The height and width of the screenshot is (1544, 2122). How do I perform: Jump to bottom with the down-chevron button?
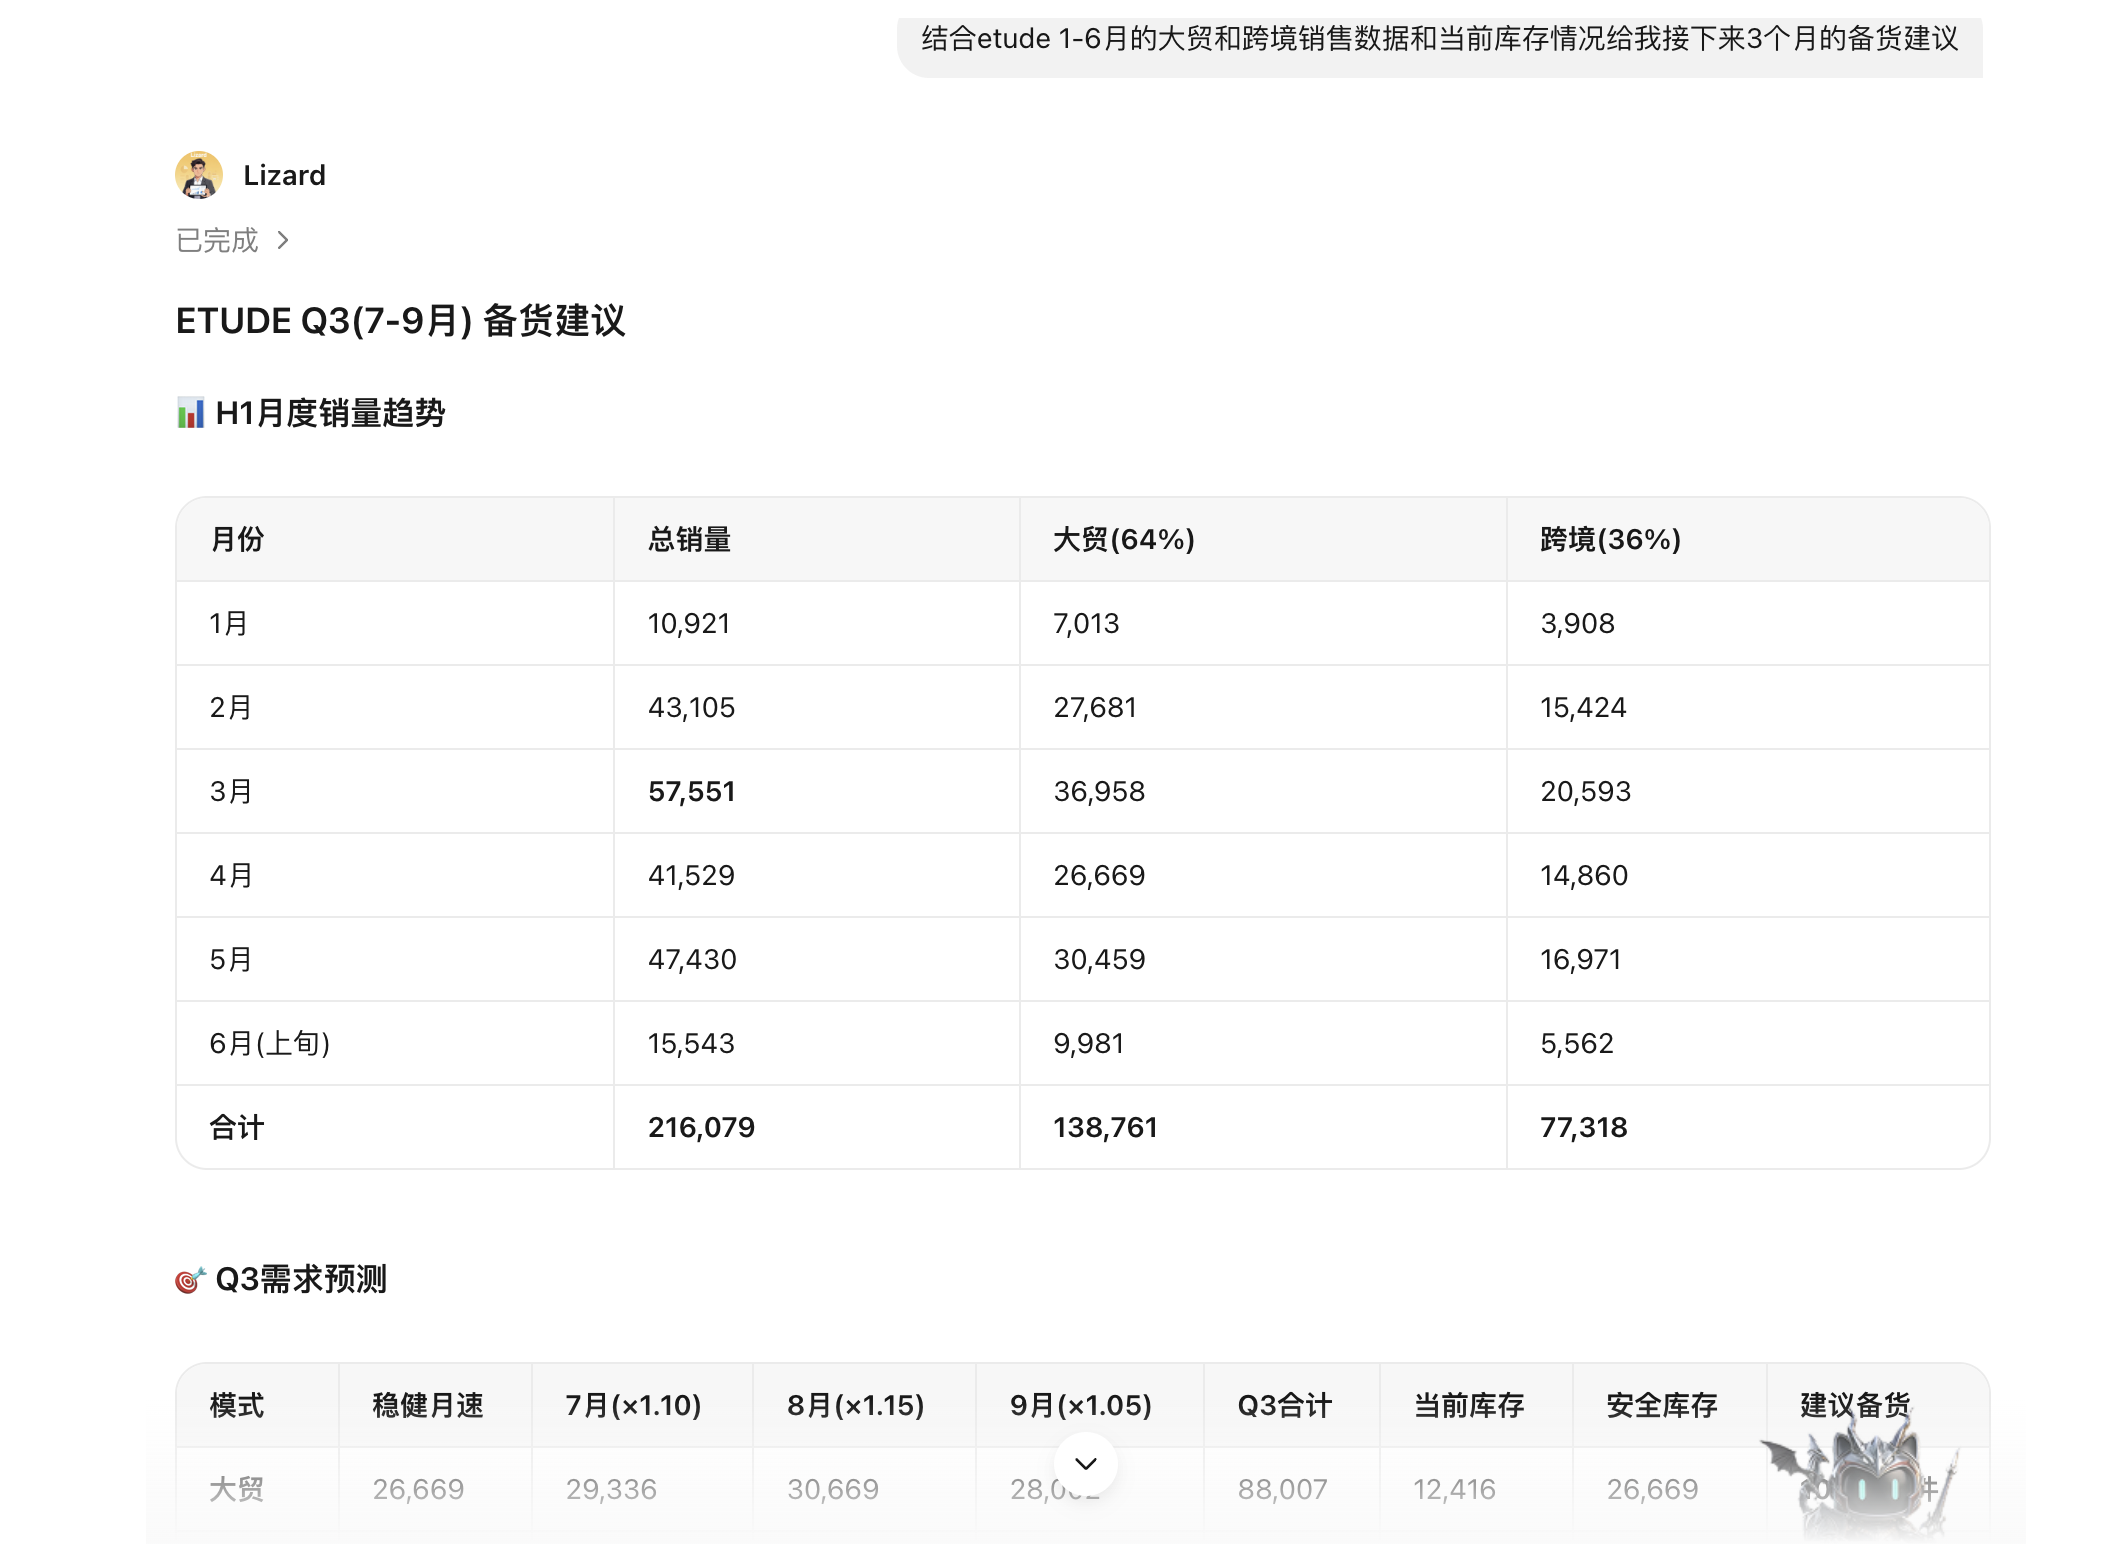1086,1463
